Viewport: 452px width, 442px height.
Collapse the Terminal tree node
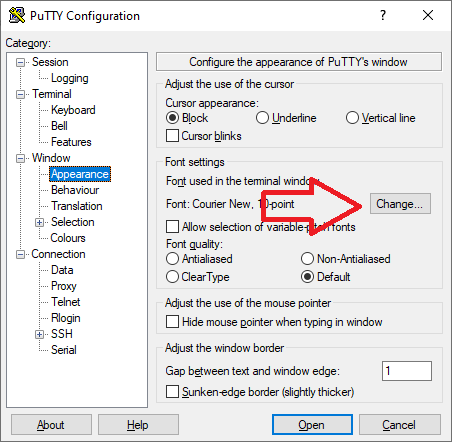coord(21,95)
